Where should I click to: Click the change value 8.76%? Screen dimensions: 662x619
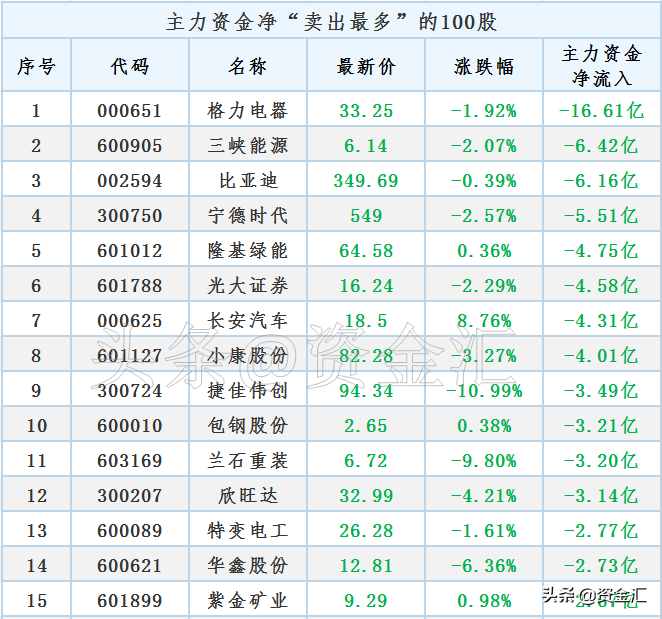pos(484,321)
